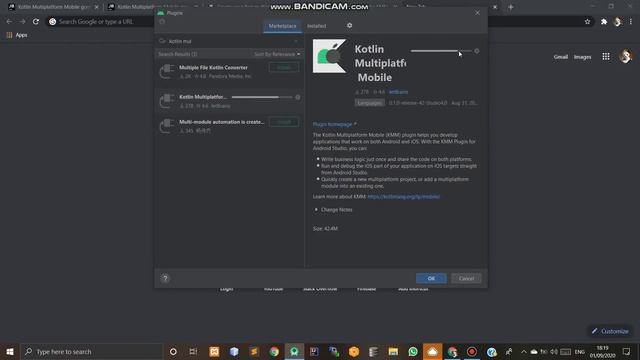Click OK in the Plugins dialog
Image resolution: width=640 pixels, height=360 pixels.
coord(431,278)
